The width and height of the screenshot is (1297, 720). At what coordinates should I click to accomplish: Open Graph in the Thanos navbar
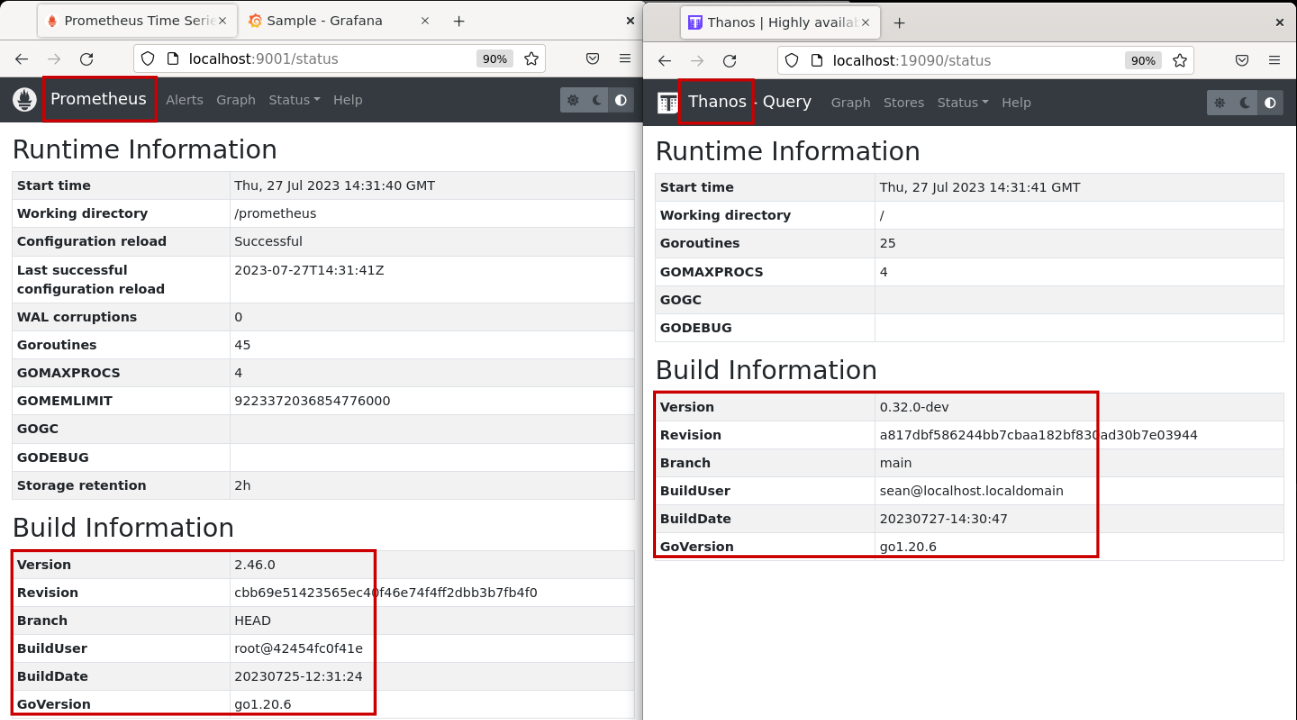[851, 103]
